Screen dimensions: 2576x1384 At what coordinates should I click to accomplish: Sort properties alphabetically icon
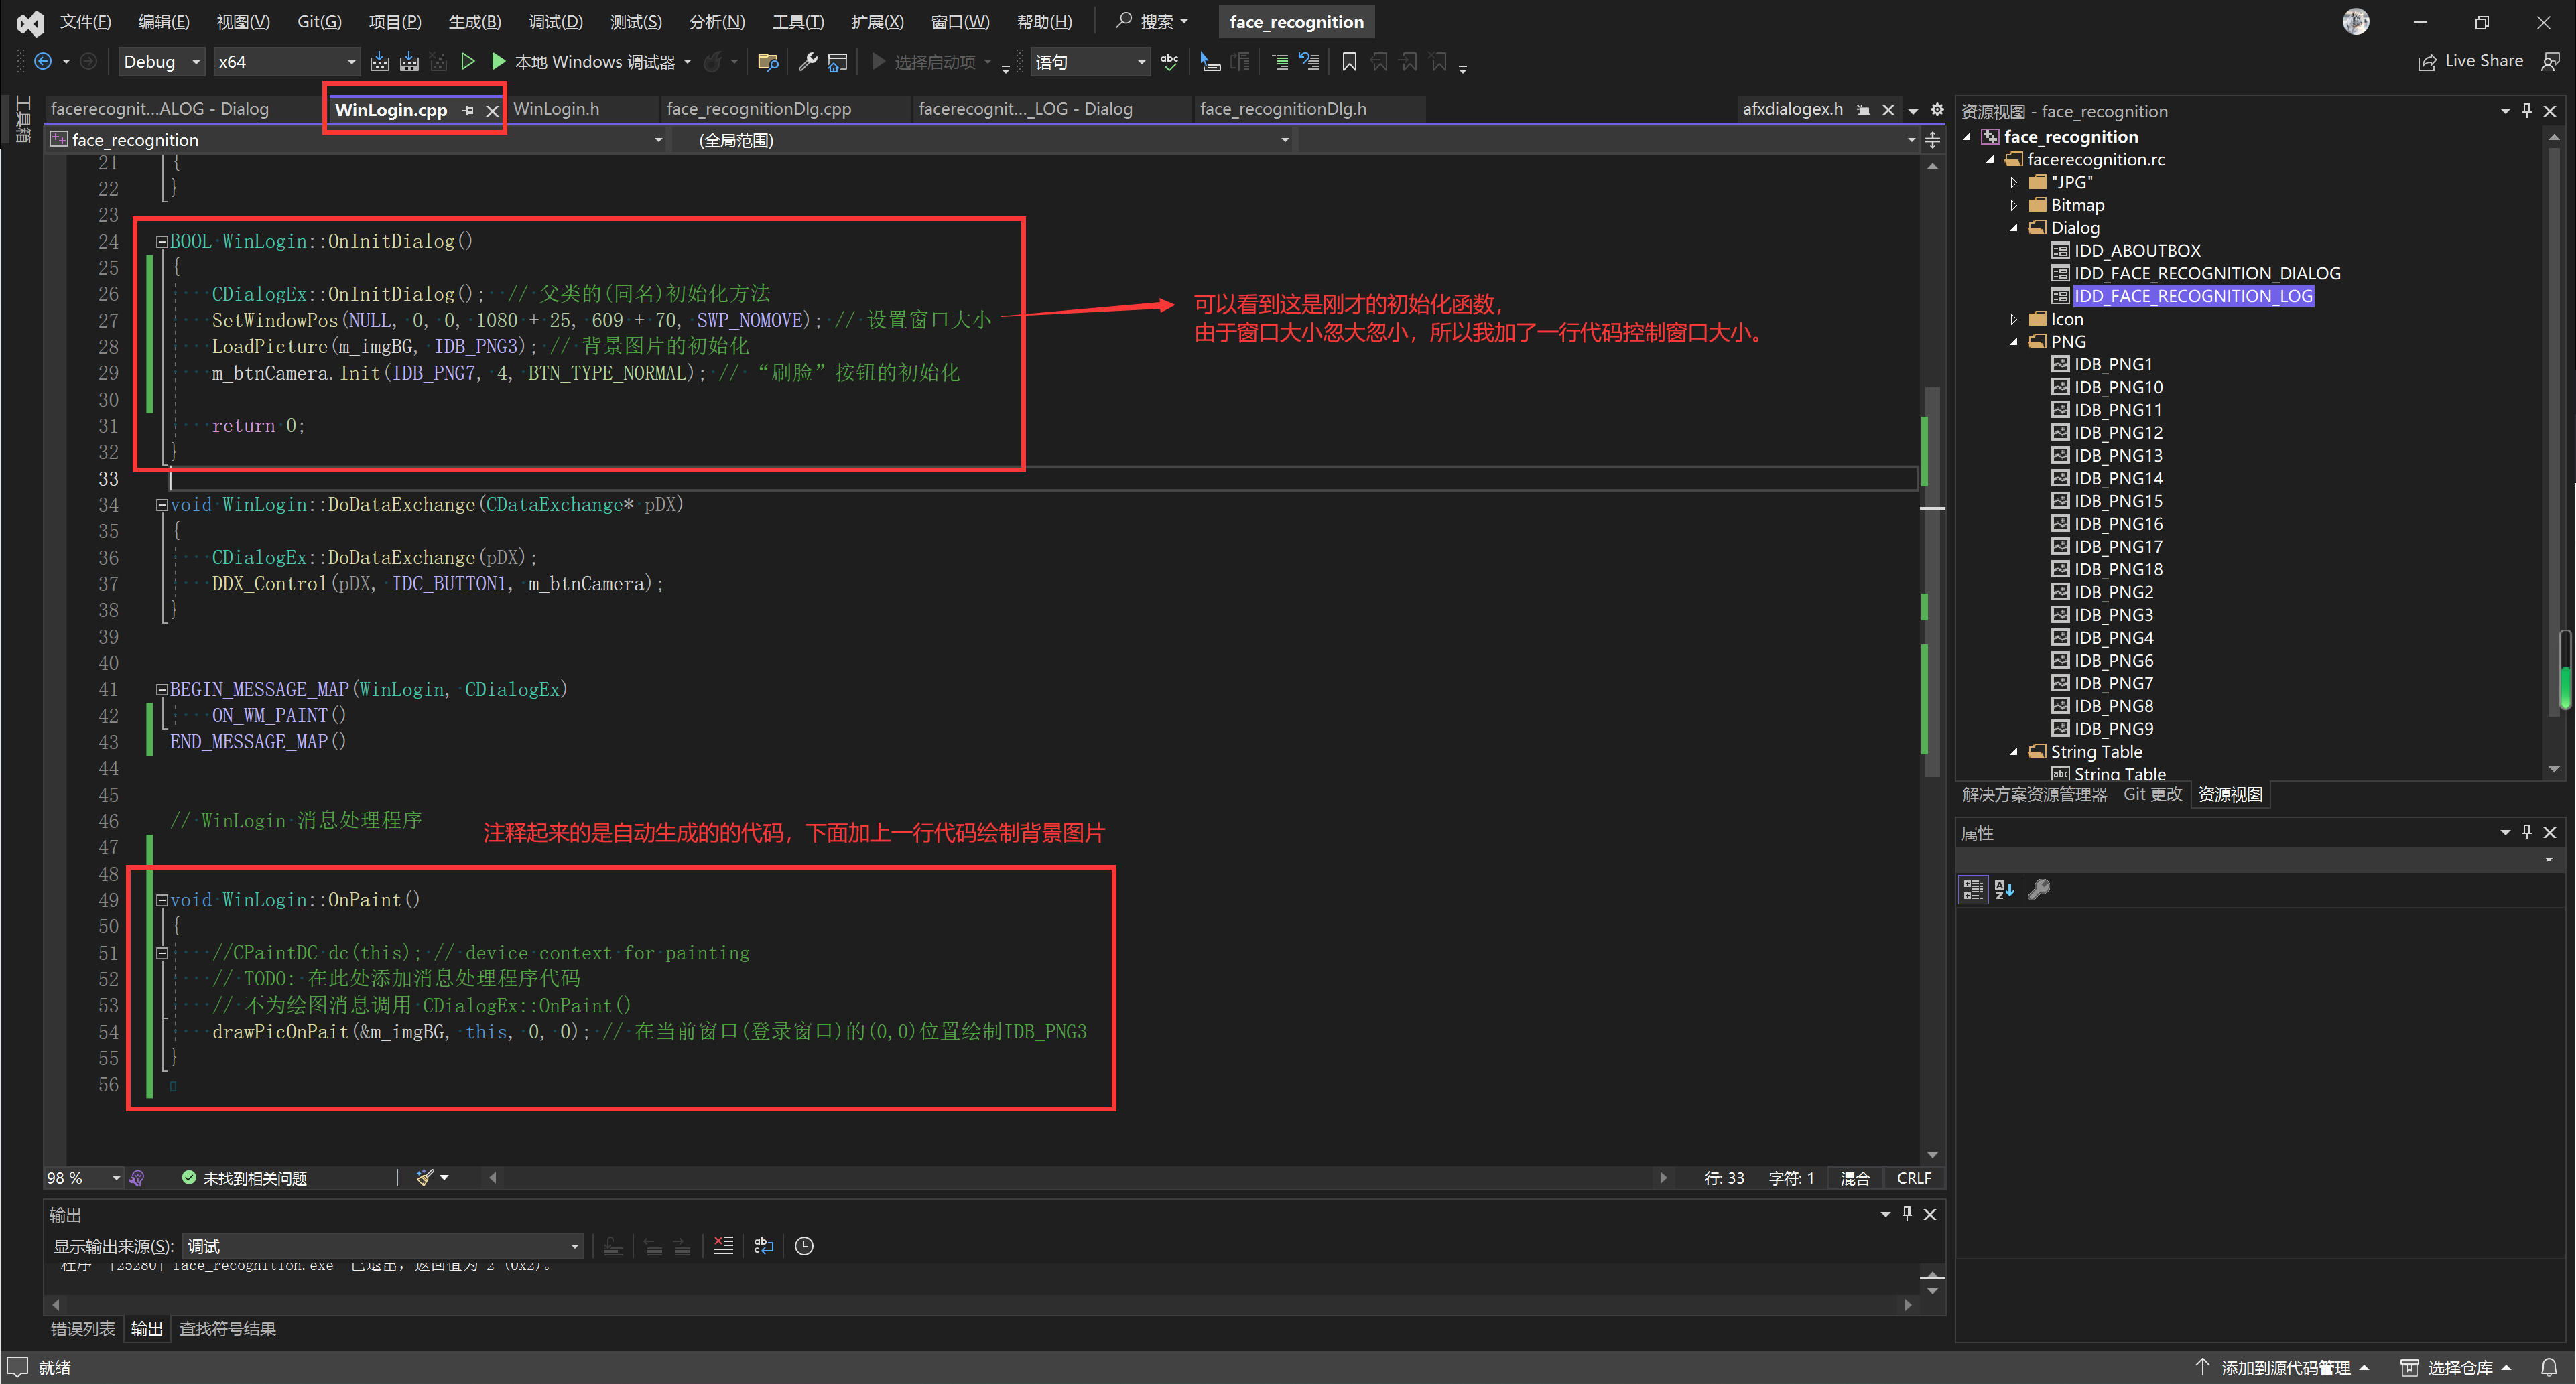pyautogui.click(x=2004, y=889)
